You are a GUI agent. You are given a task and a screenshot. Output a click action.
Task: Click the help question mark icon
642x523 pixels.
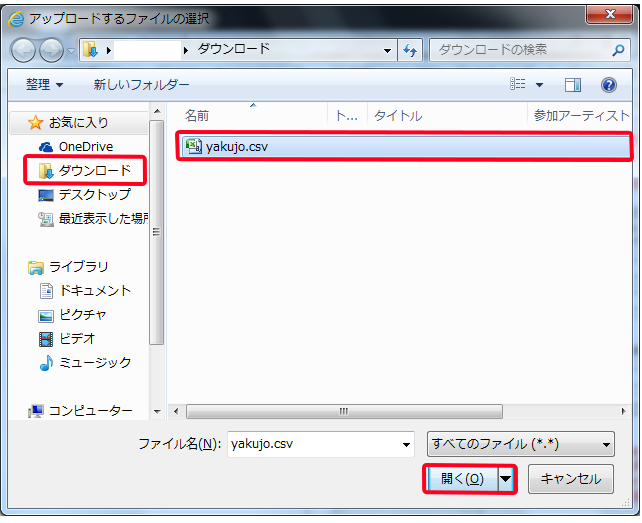tap(608, 85)
